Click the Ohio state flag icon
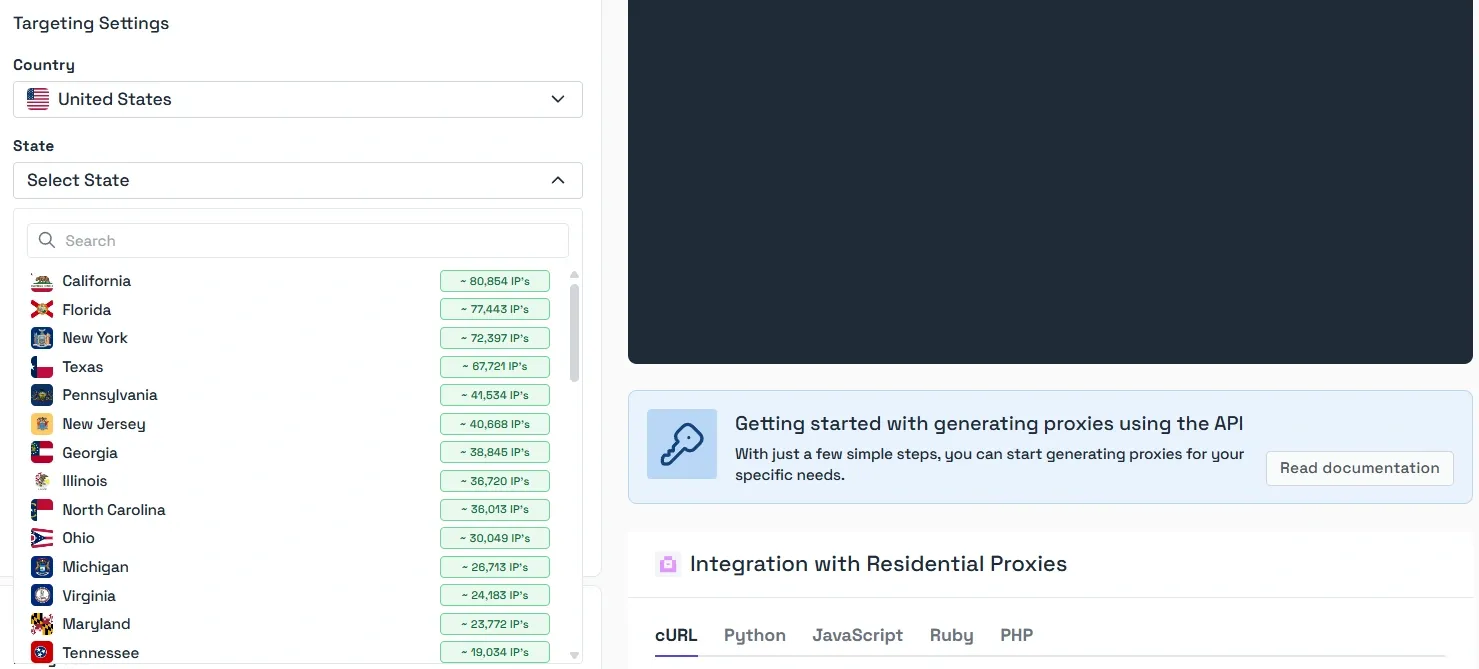 pos(42,538)
